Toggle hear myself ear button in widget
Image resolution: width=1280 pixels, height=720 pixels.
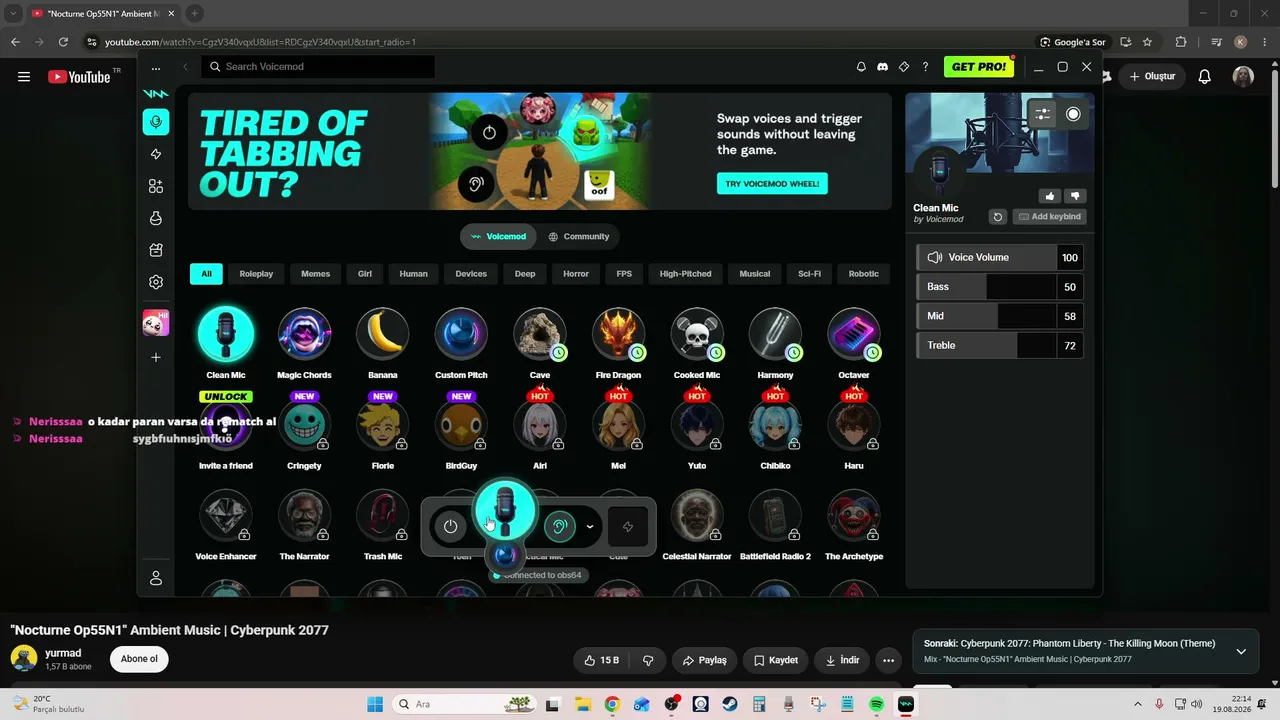[x=559, y=527]
